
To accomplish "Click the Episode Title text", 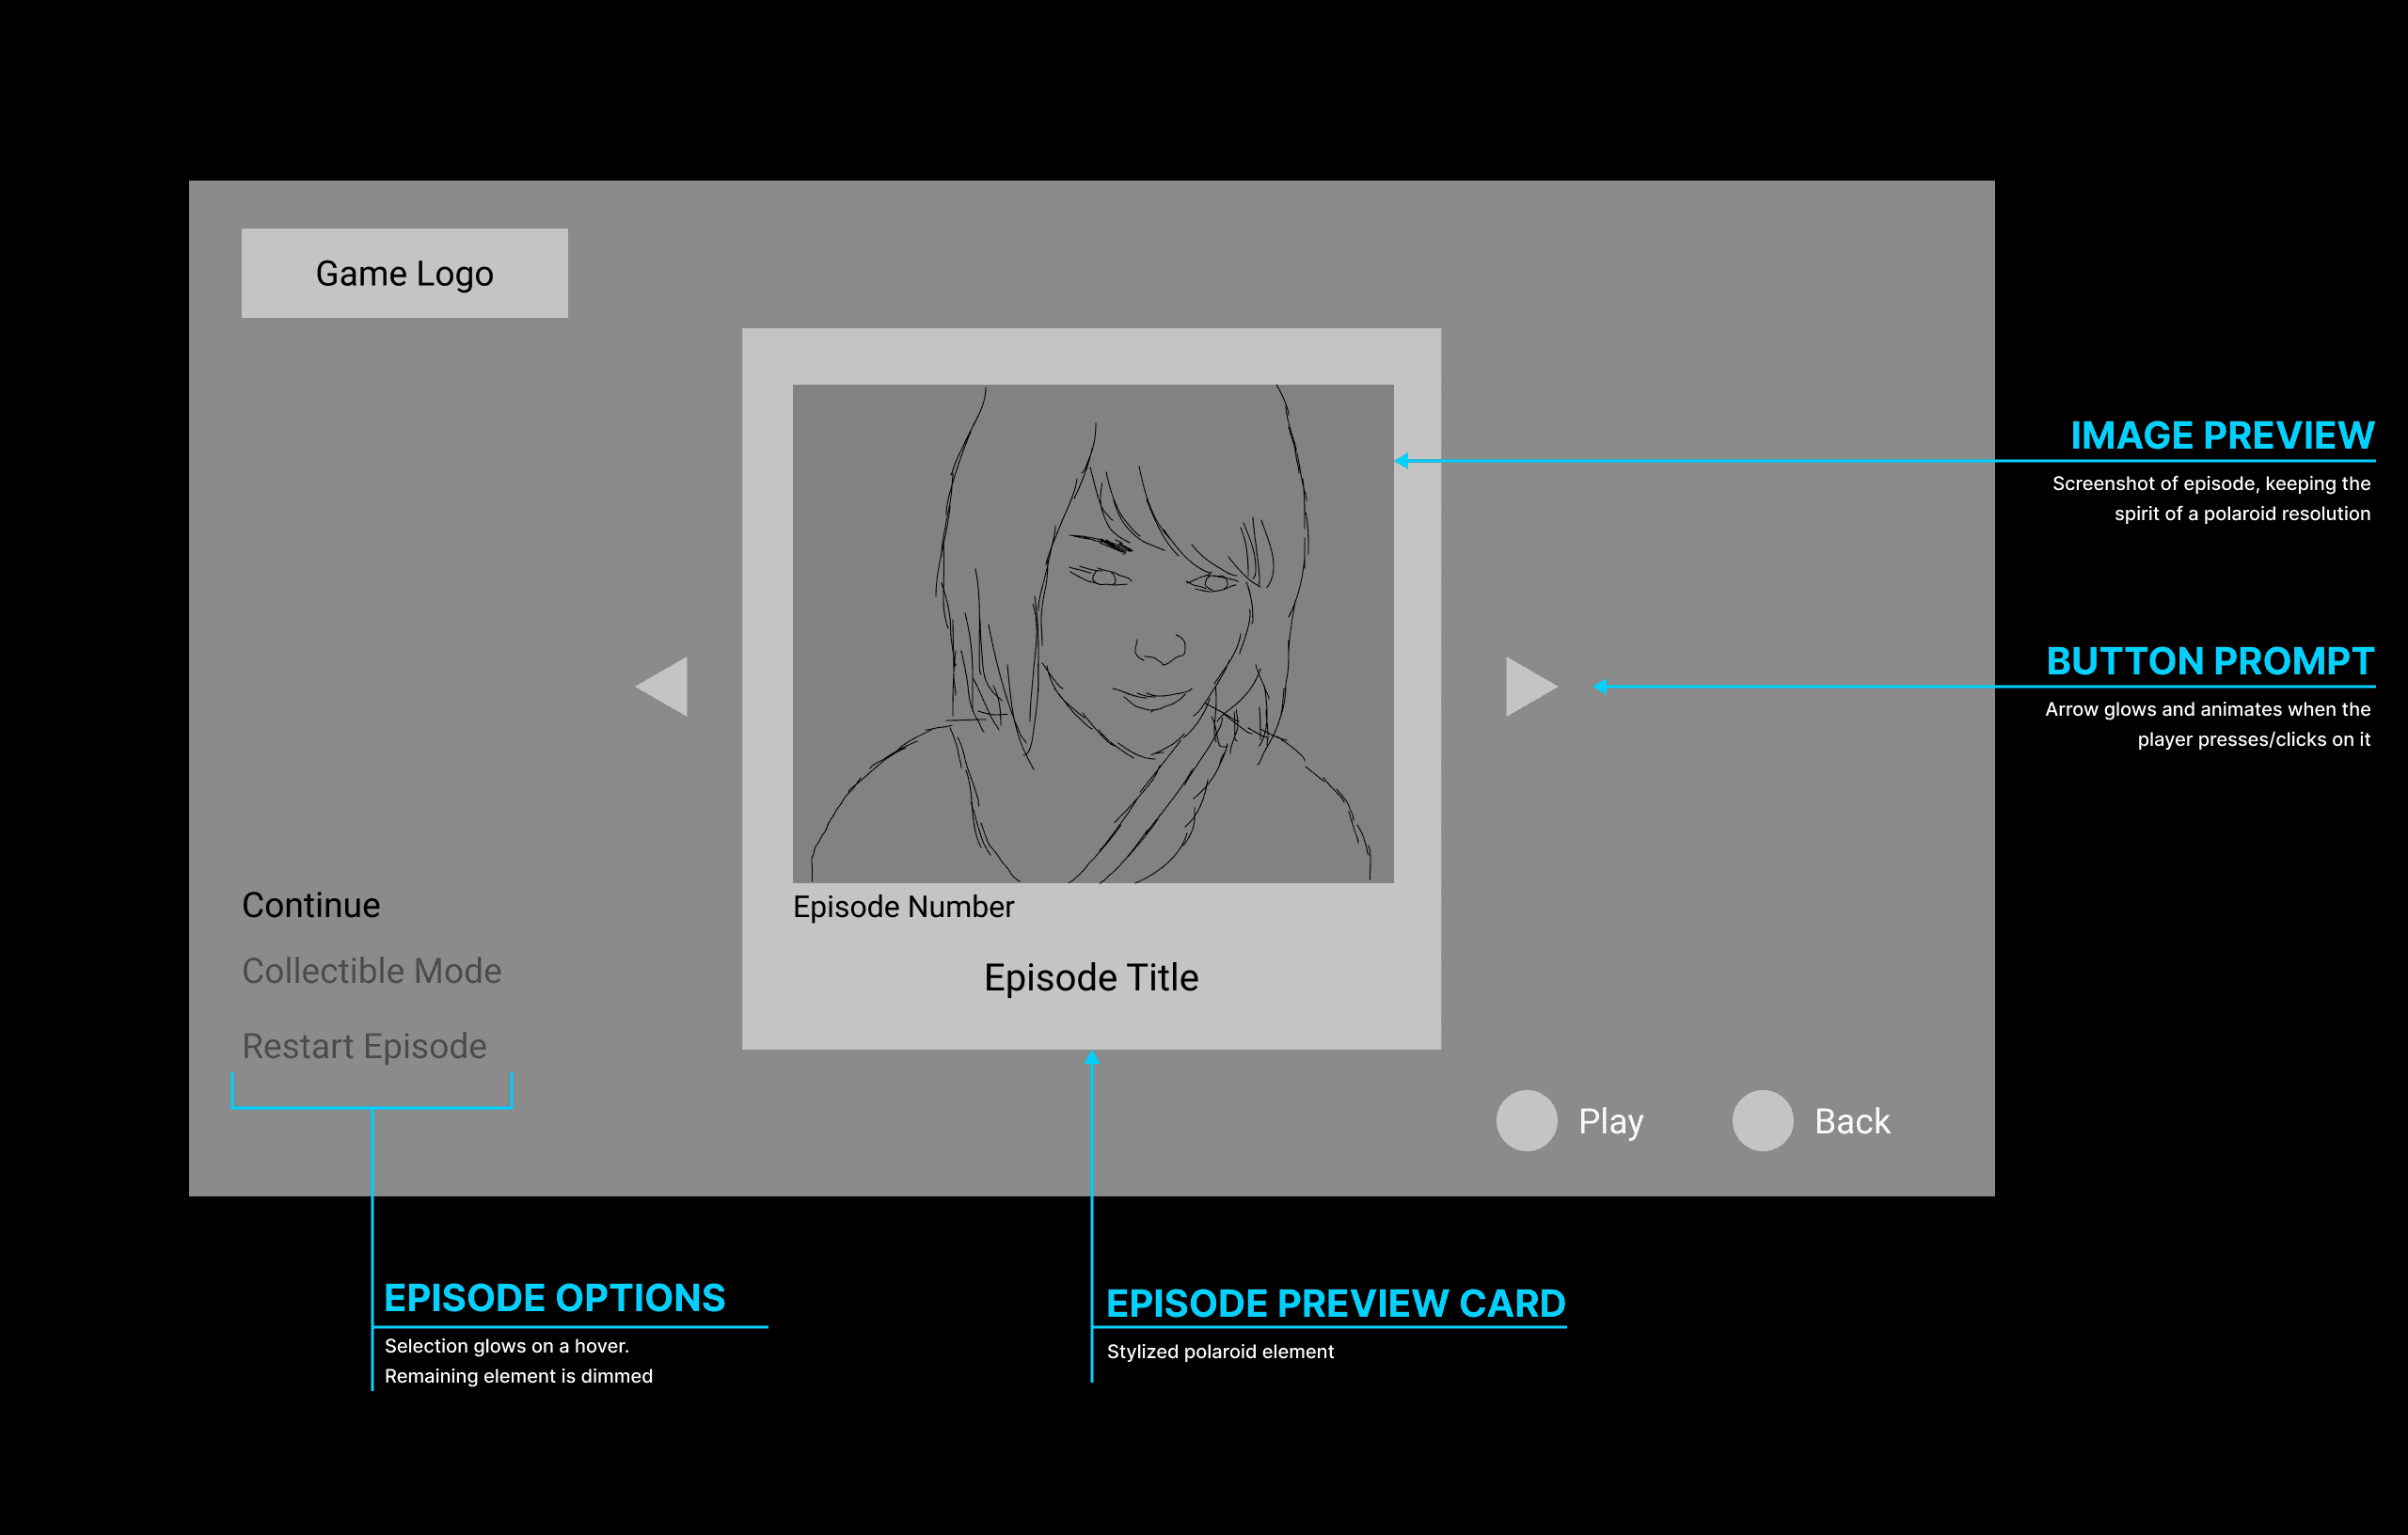I will tap(1091, 977).
